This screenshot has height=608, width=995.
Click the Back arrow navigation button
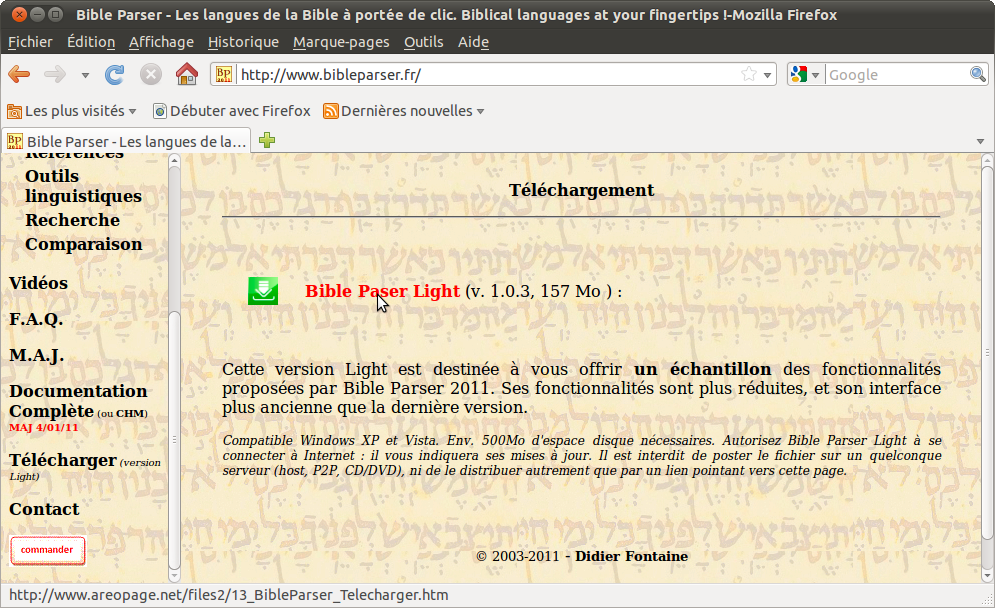pyautogui.click(x=19, y=75)
